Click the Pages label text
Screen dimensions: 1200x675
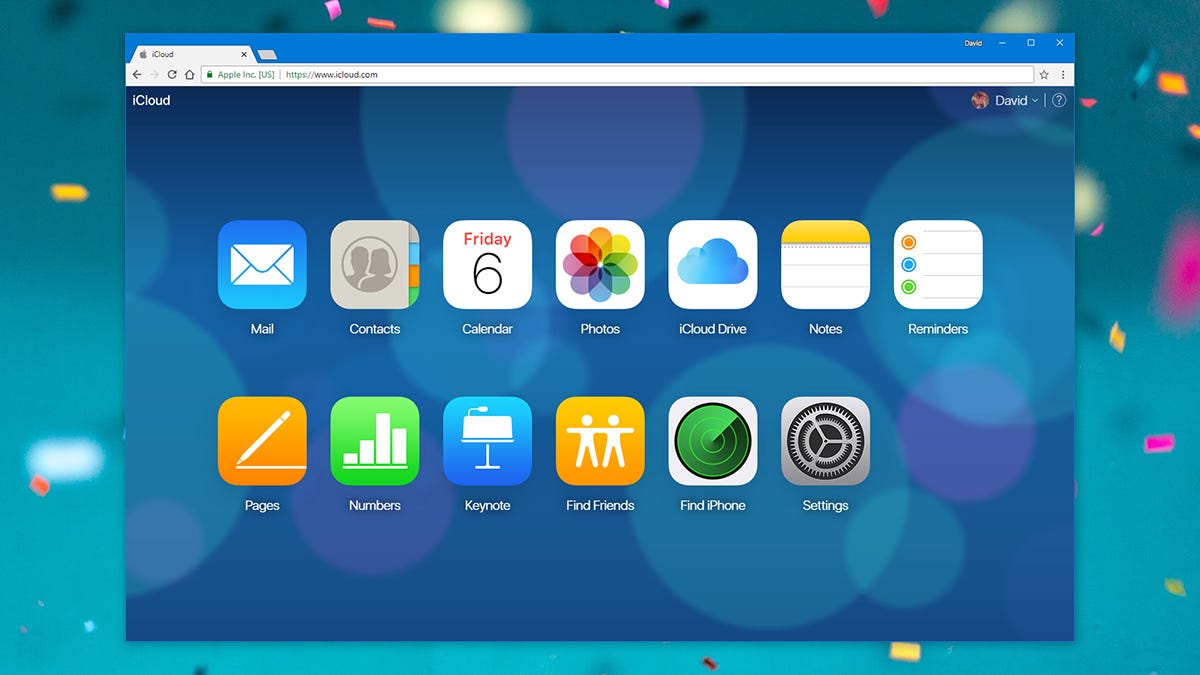(262, 506)
